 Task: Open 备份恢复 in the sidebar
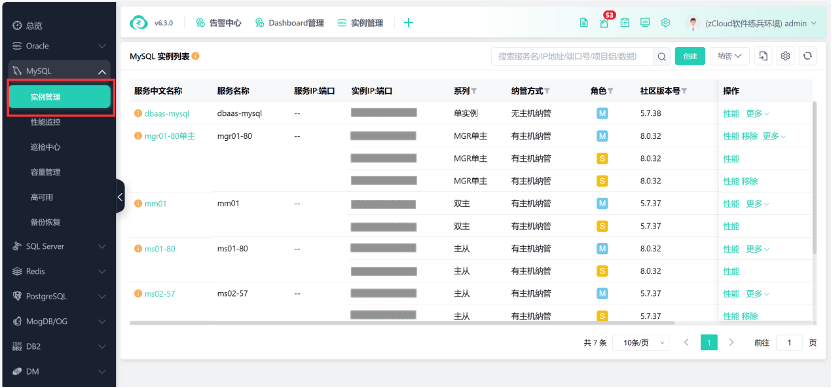46,222
